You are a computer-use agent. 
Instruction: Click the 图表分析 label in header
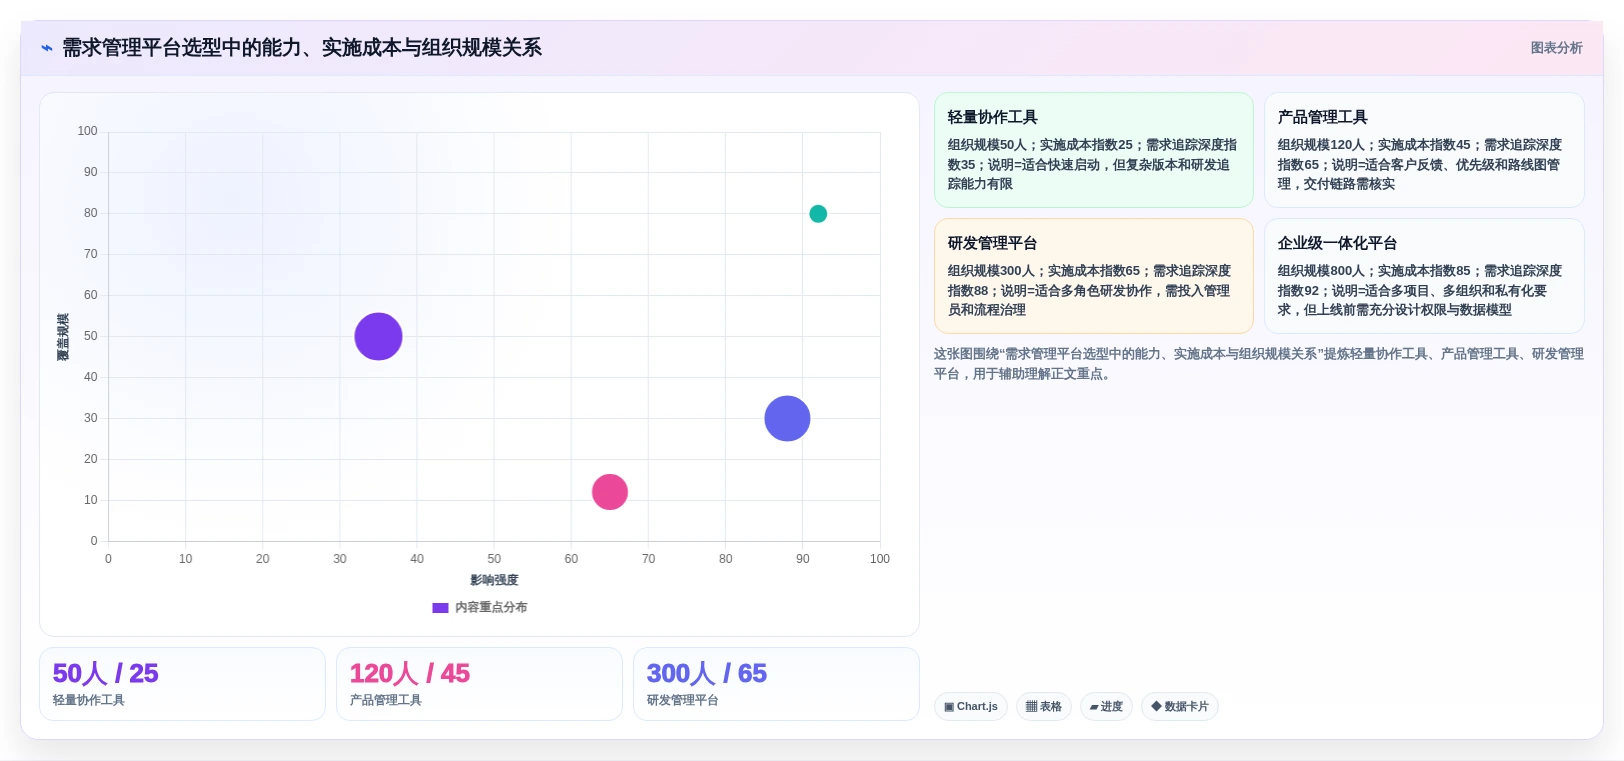pyautogui.click(x=1556, y=48)
